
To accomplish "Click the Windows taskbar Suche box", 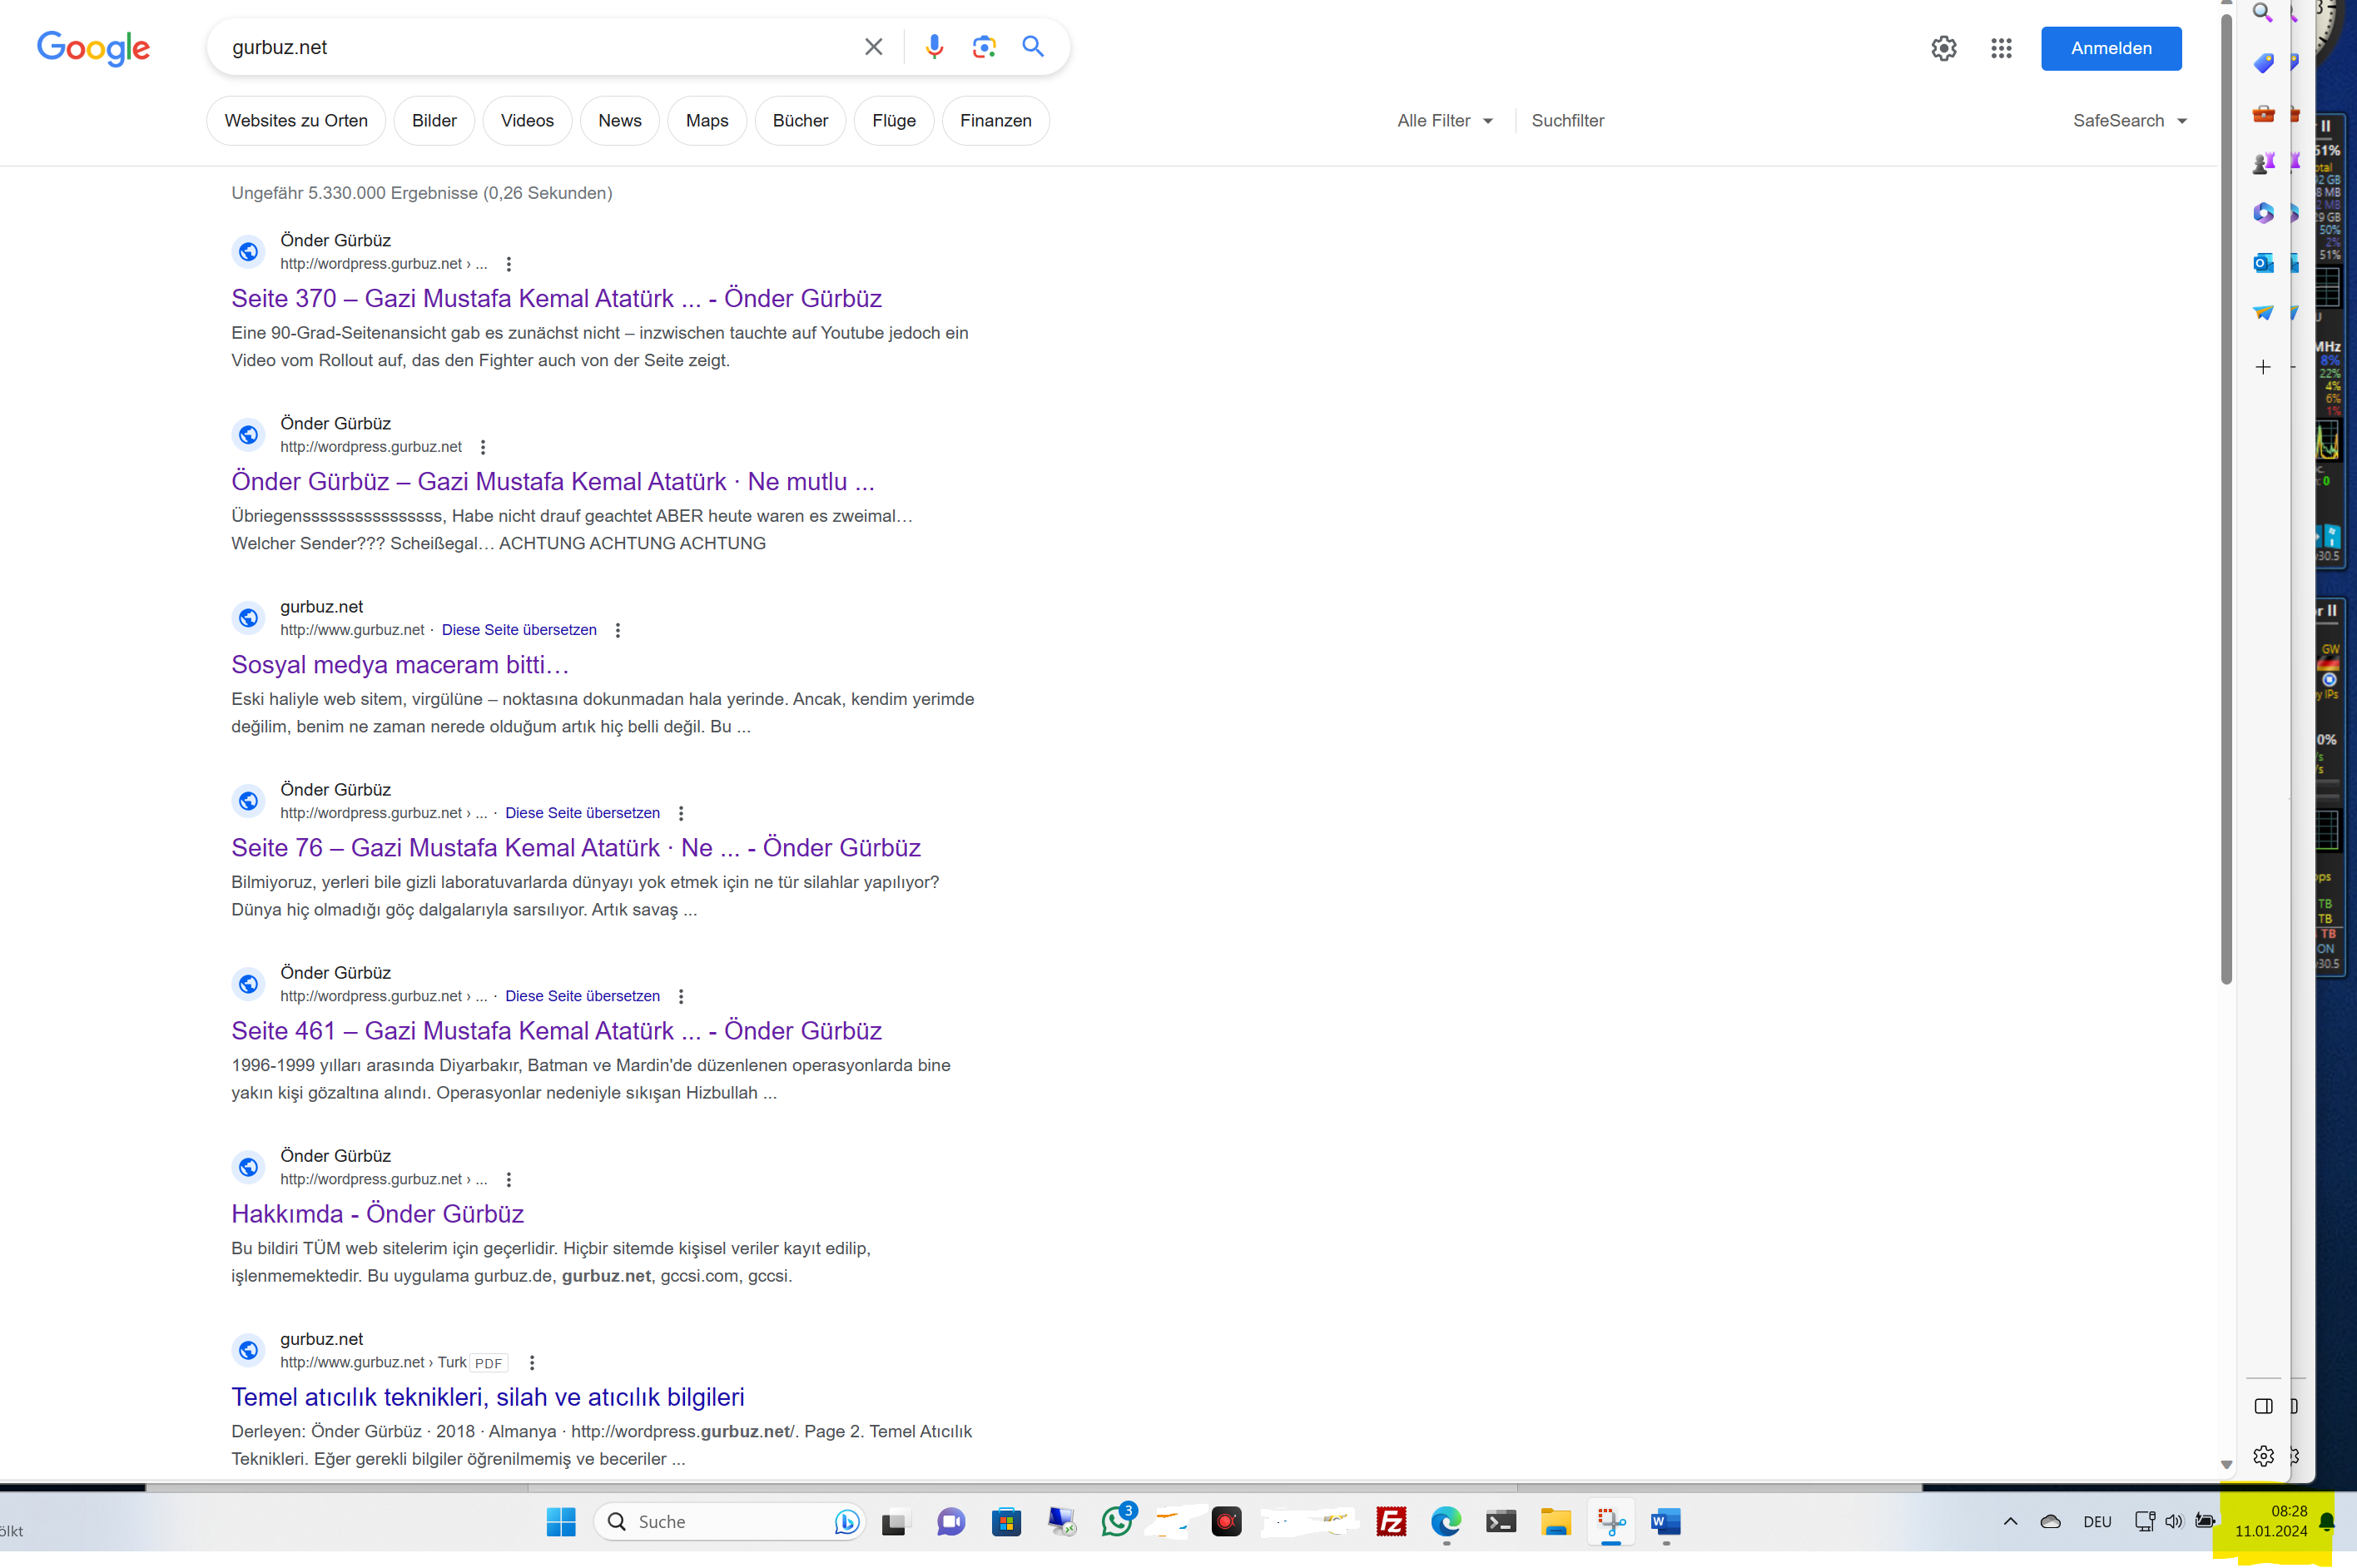I will pos(728,1522).
